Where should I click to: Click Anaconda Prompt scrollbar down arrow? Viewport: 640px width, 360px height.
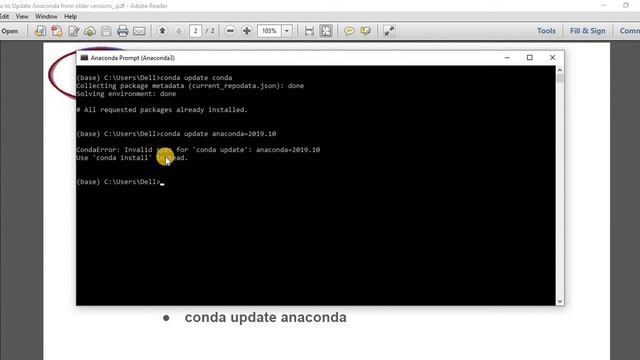point(560,302)
